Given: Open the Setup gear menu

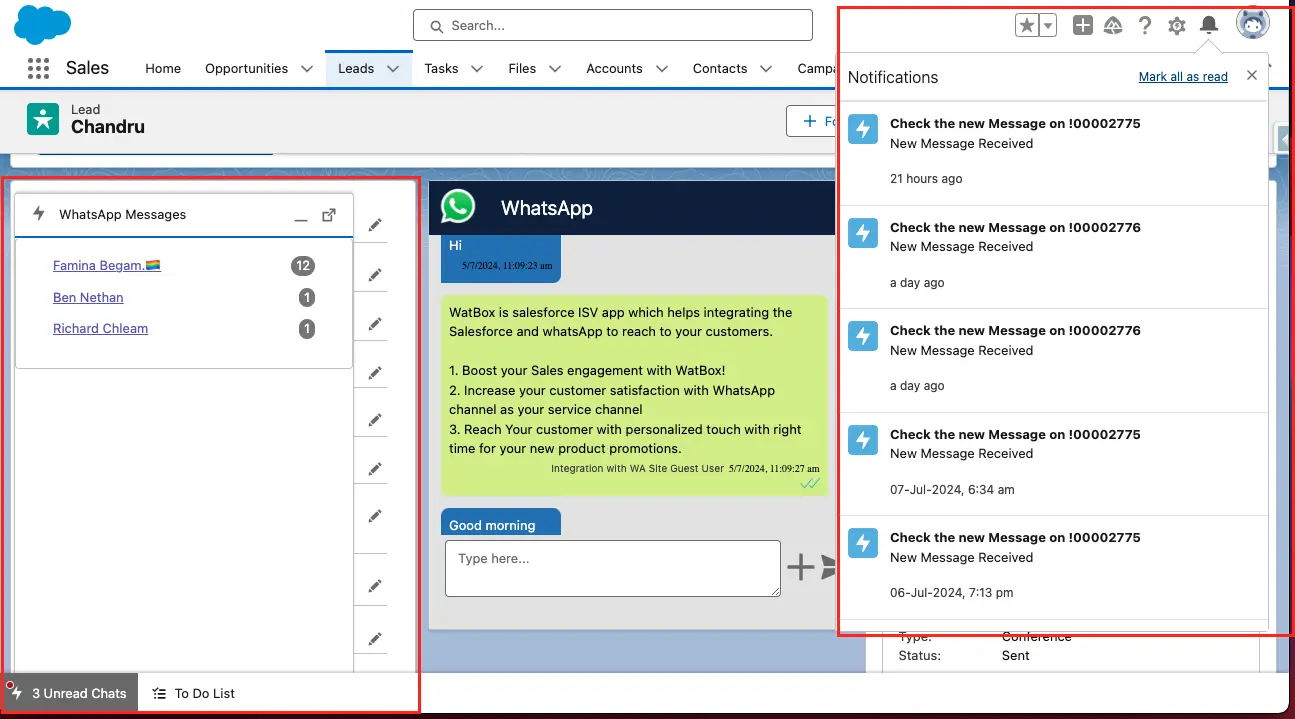Looking at the screenshot, I should coord(1177,26).
